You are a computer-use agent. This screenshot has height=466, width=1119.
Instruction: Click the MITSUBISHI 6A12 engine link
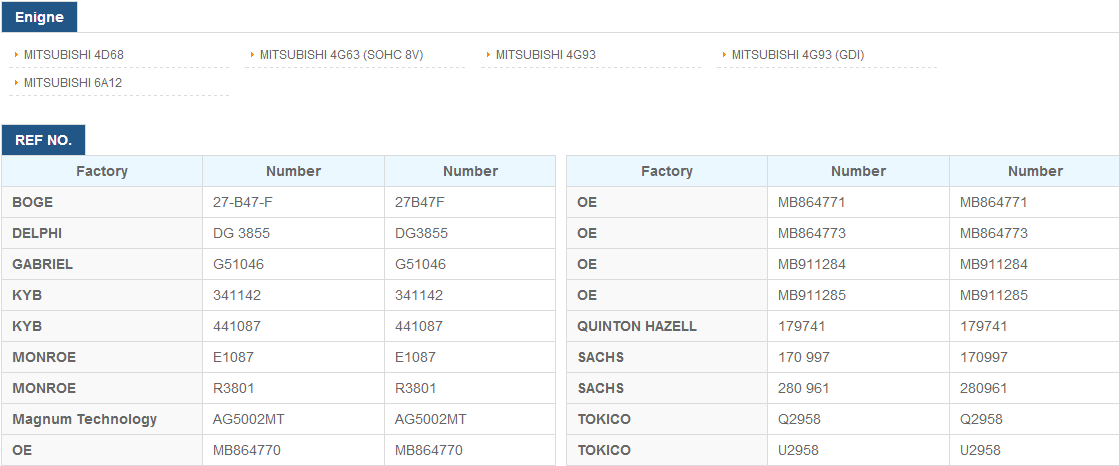(x=73, y=83)
